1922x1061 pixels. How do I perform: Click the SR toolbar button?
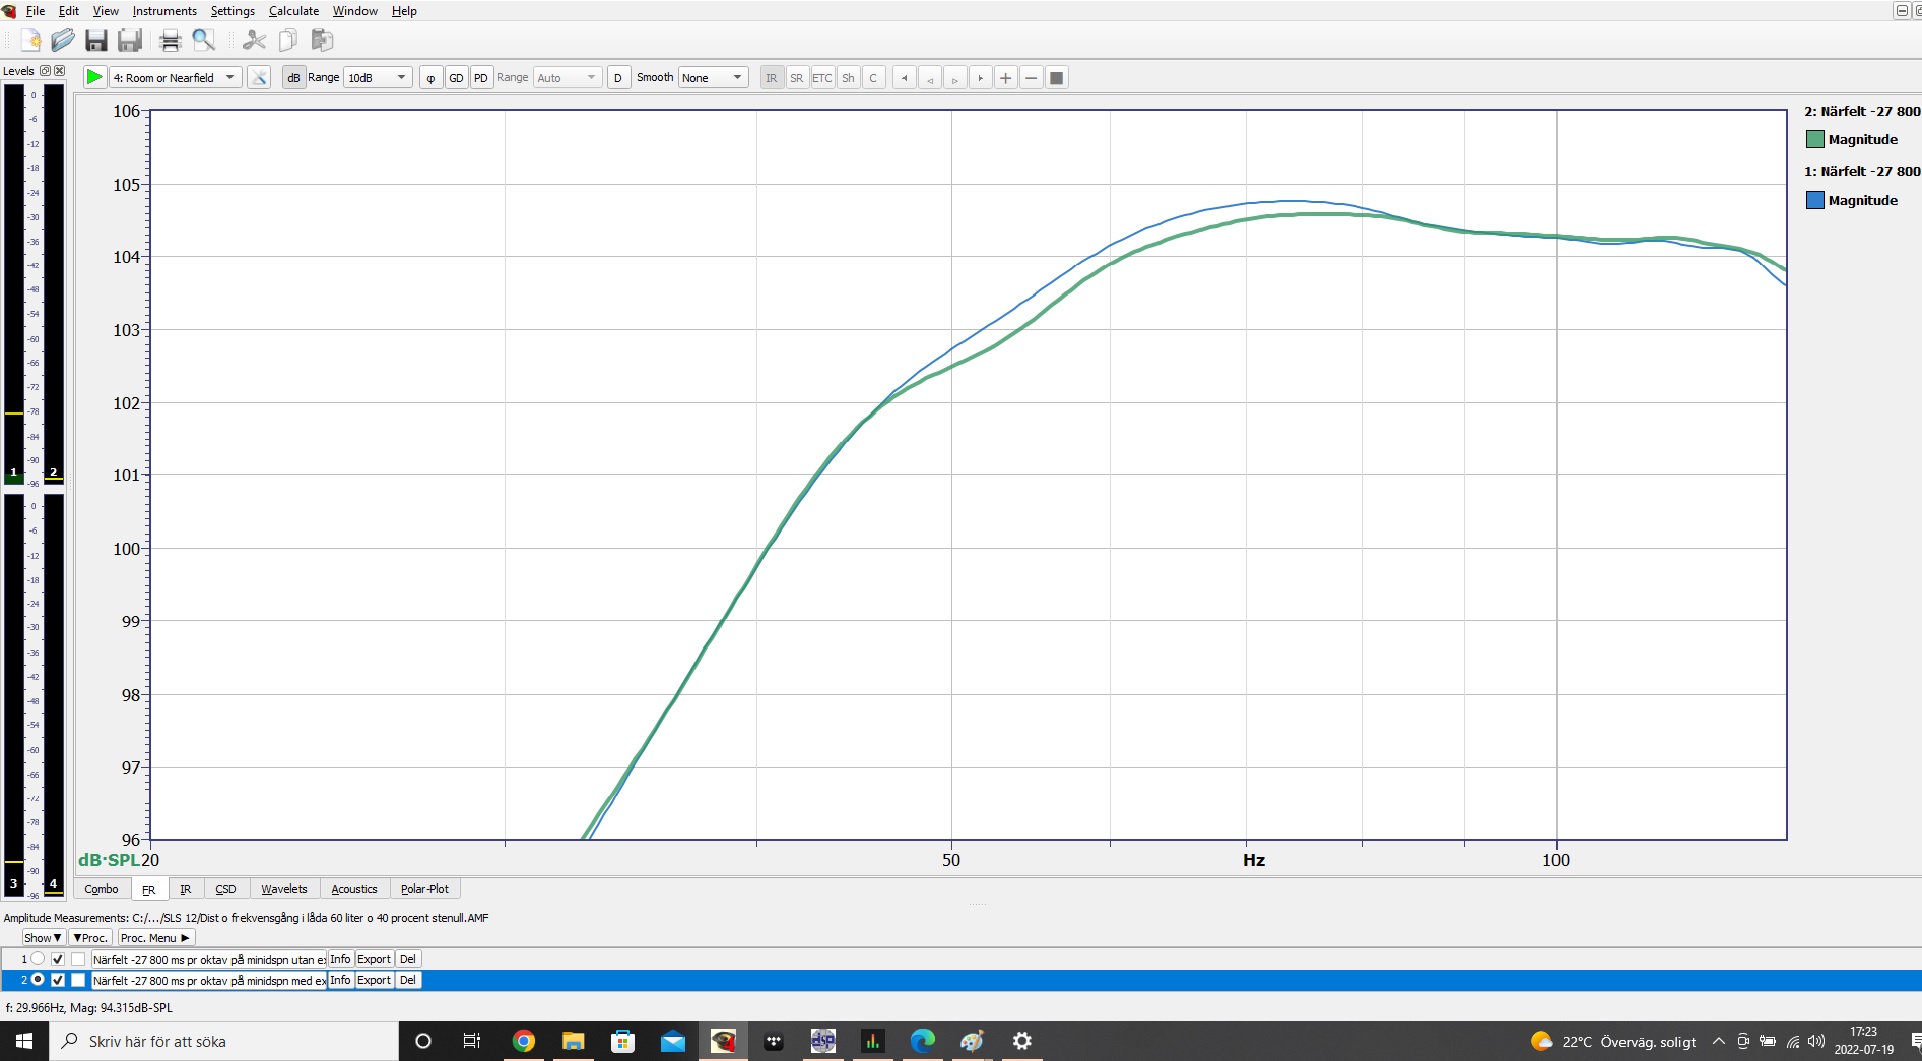pos(797,77)
